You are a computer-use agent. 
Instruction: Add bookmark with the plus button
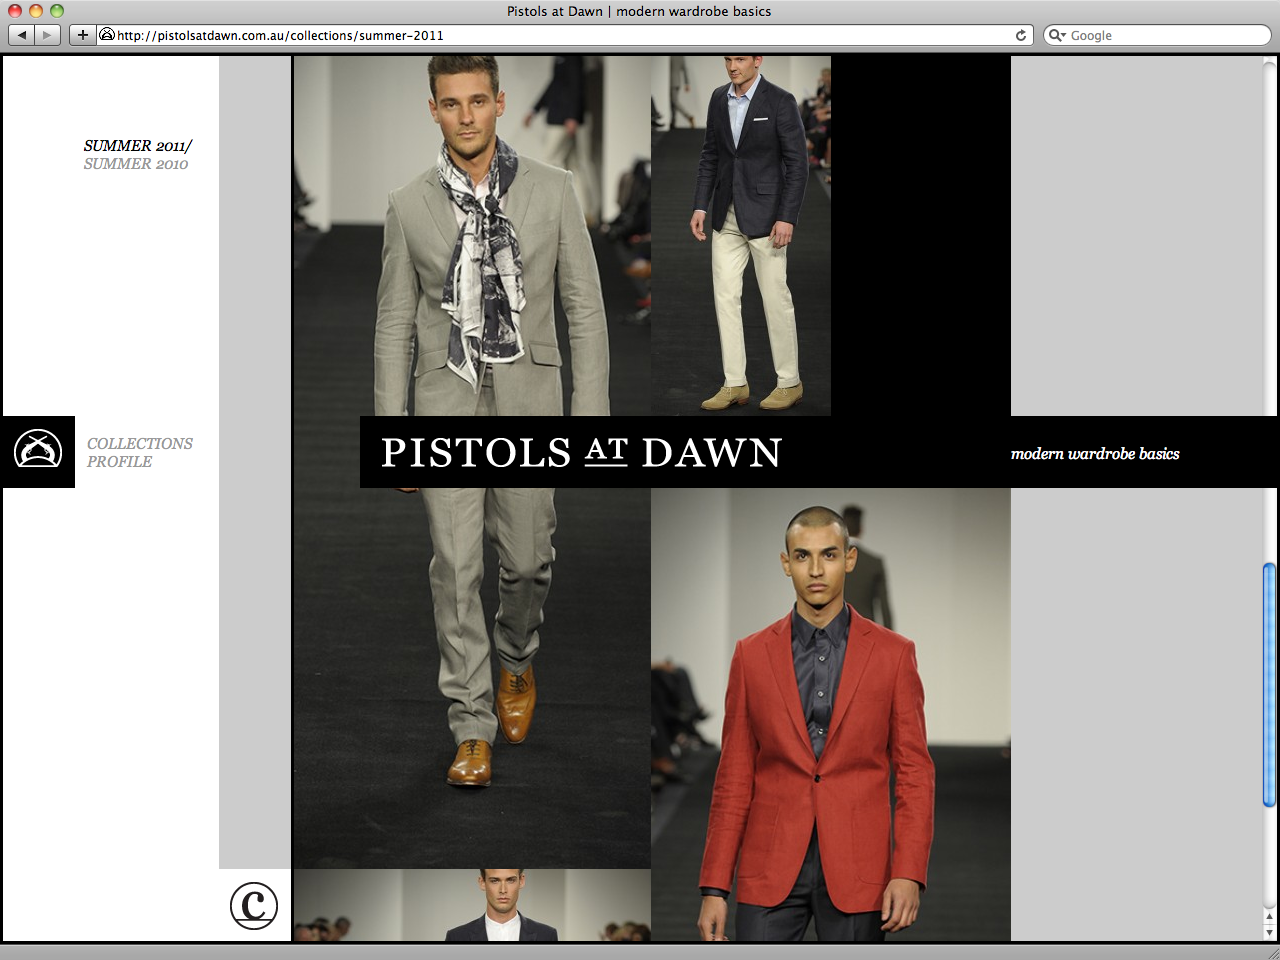82,35
